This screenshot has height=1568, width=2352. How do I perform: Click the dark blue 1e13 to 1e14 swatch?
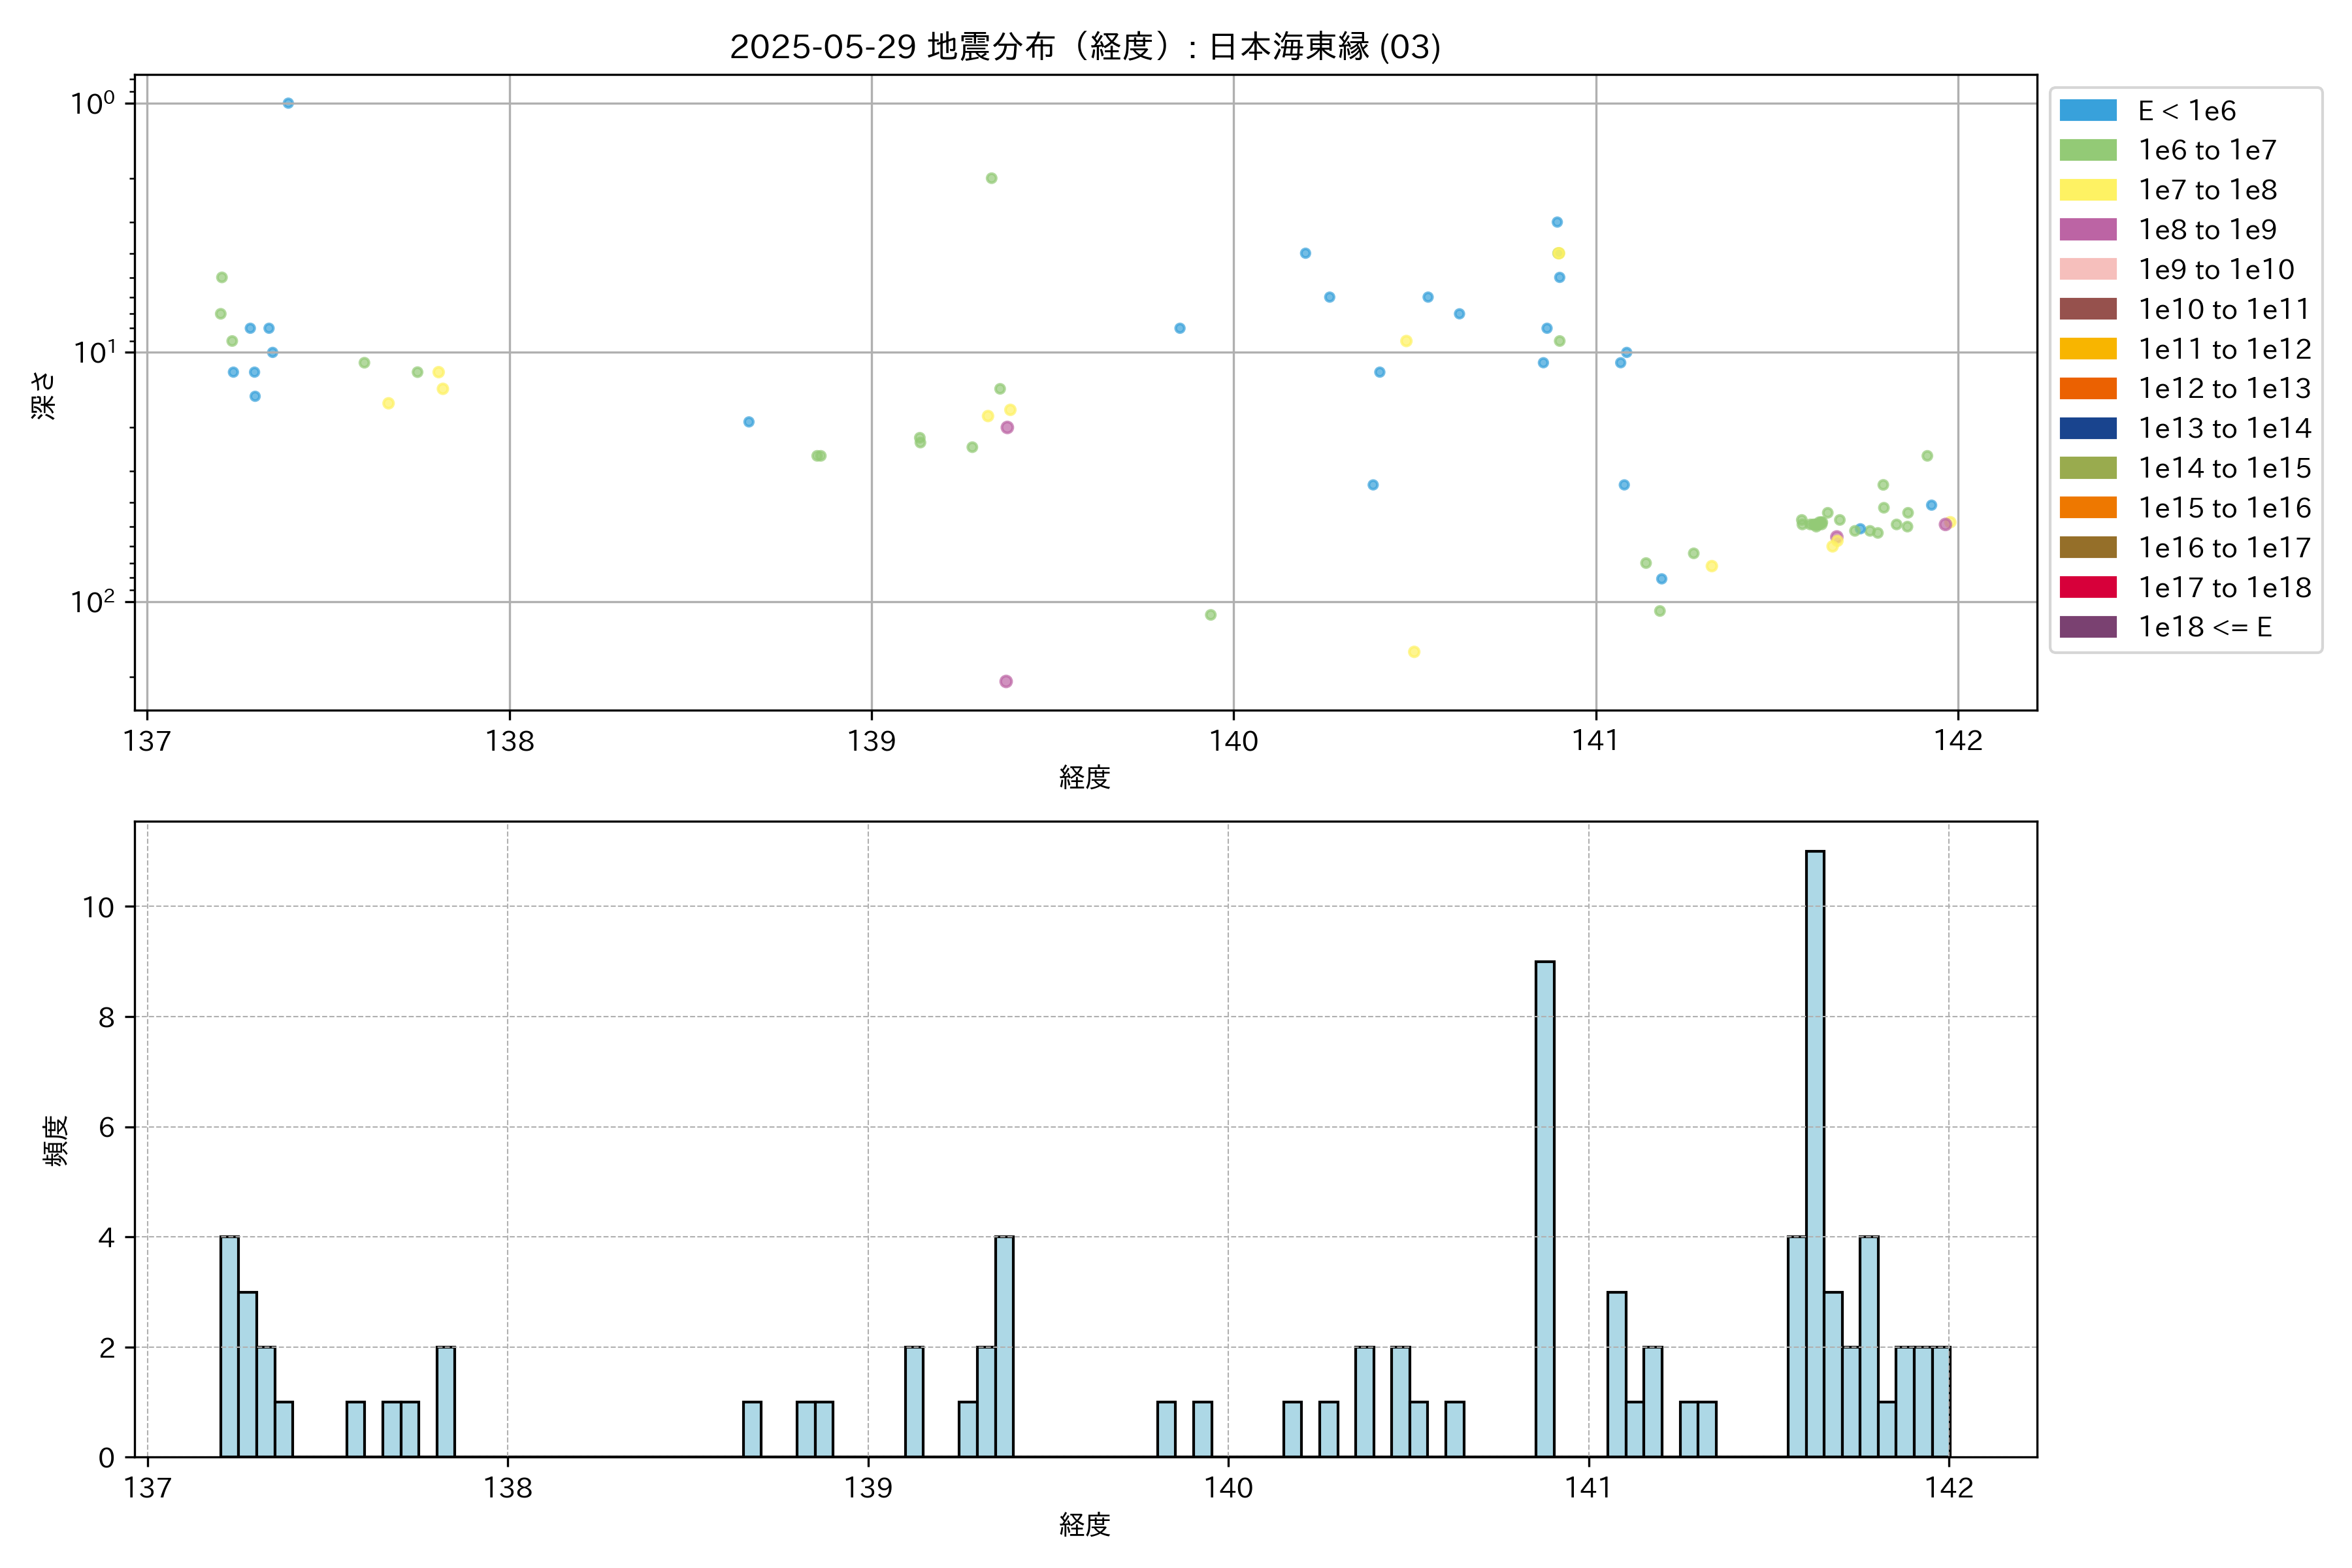[2087, 428]
